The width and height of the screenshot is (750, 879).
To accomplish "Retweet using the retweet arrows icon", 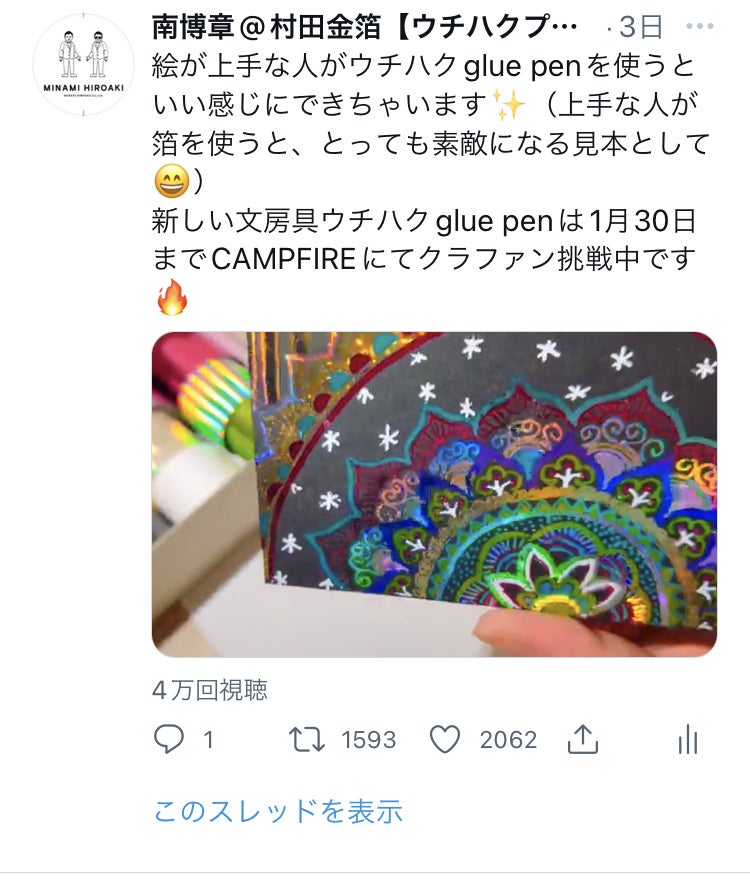I will click(x=307, y=739).
